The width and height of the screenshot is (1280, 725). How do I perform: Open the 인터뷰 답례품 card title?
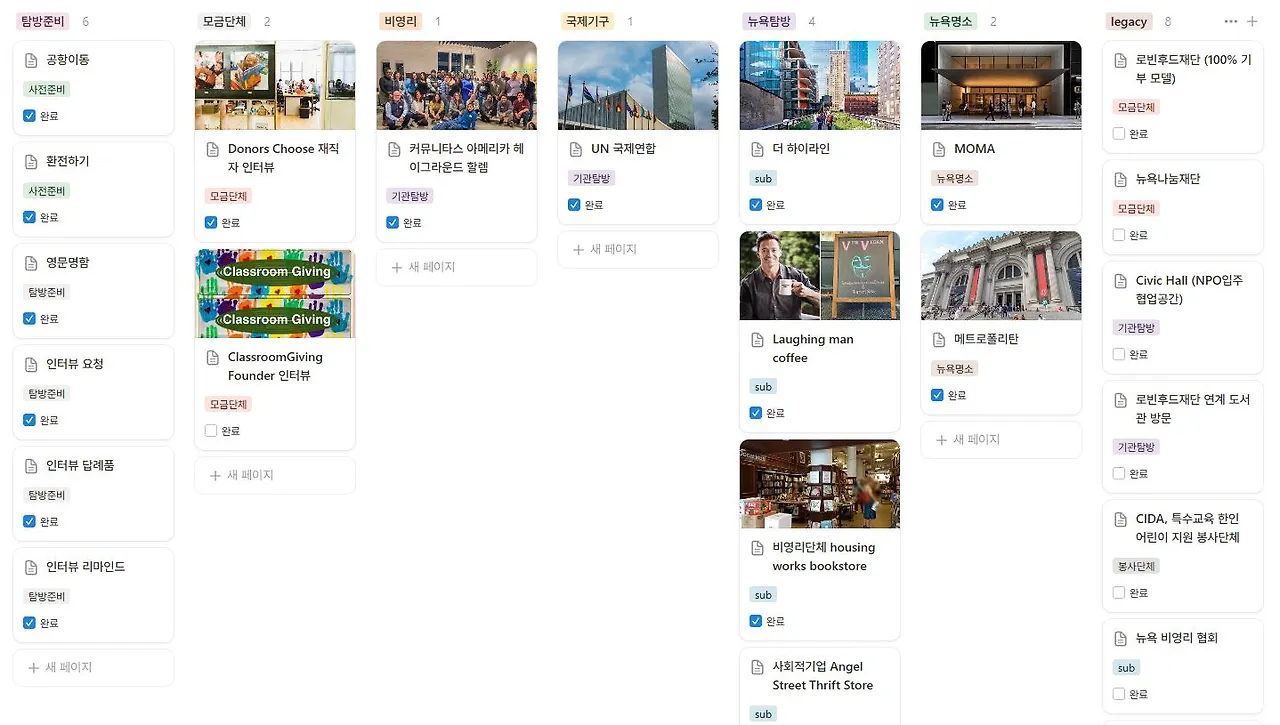pos(80,465)
